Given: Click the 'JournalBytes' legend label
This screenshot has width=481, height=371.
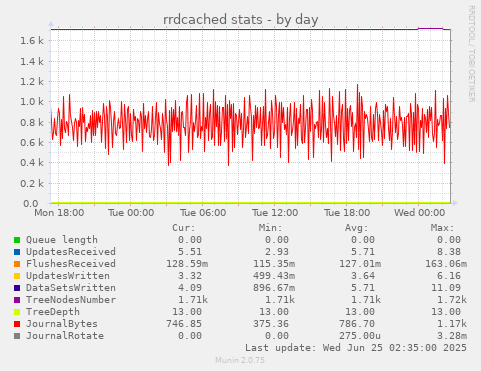Looking at the screenshot, I should pos(62,324).
